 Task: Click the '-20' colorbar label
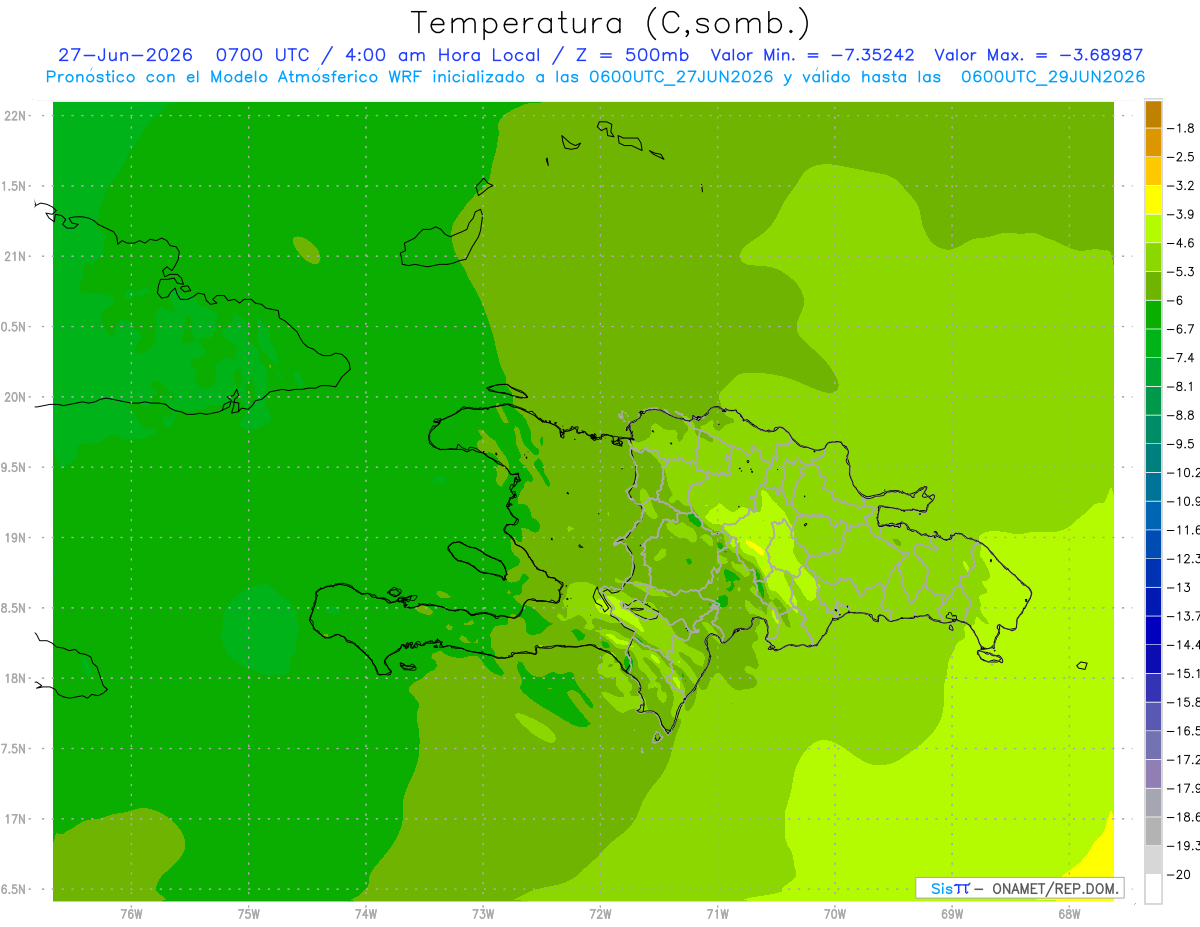point(1178,875)
